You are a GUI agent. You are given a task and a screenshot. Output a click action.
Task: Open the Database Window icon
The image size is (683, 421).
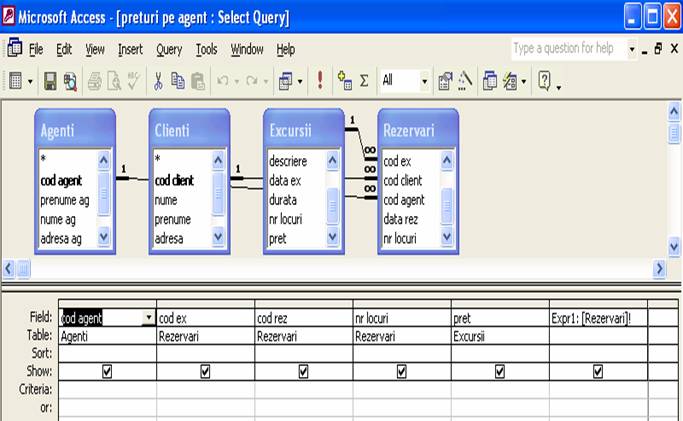click(492, 81)
